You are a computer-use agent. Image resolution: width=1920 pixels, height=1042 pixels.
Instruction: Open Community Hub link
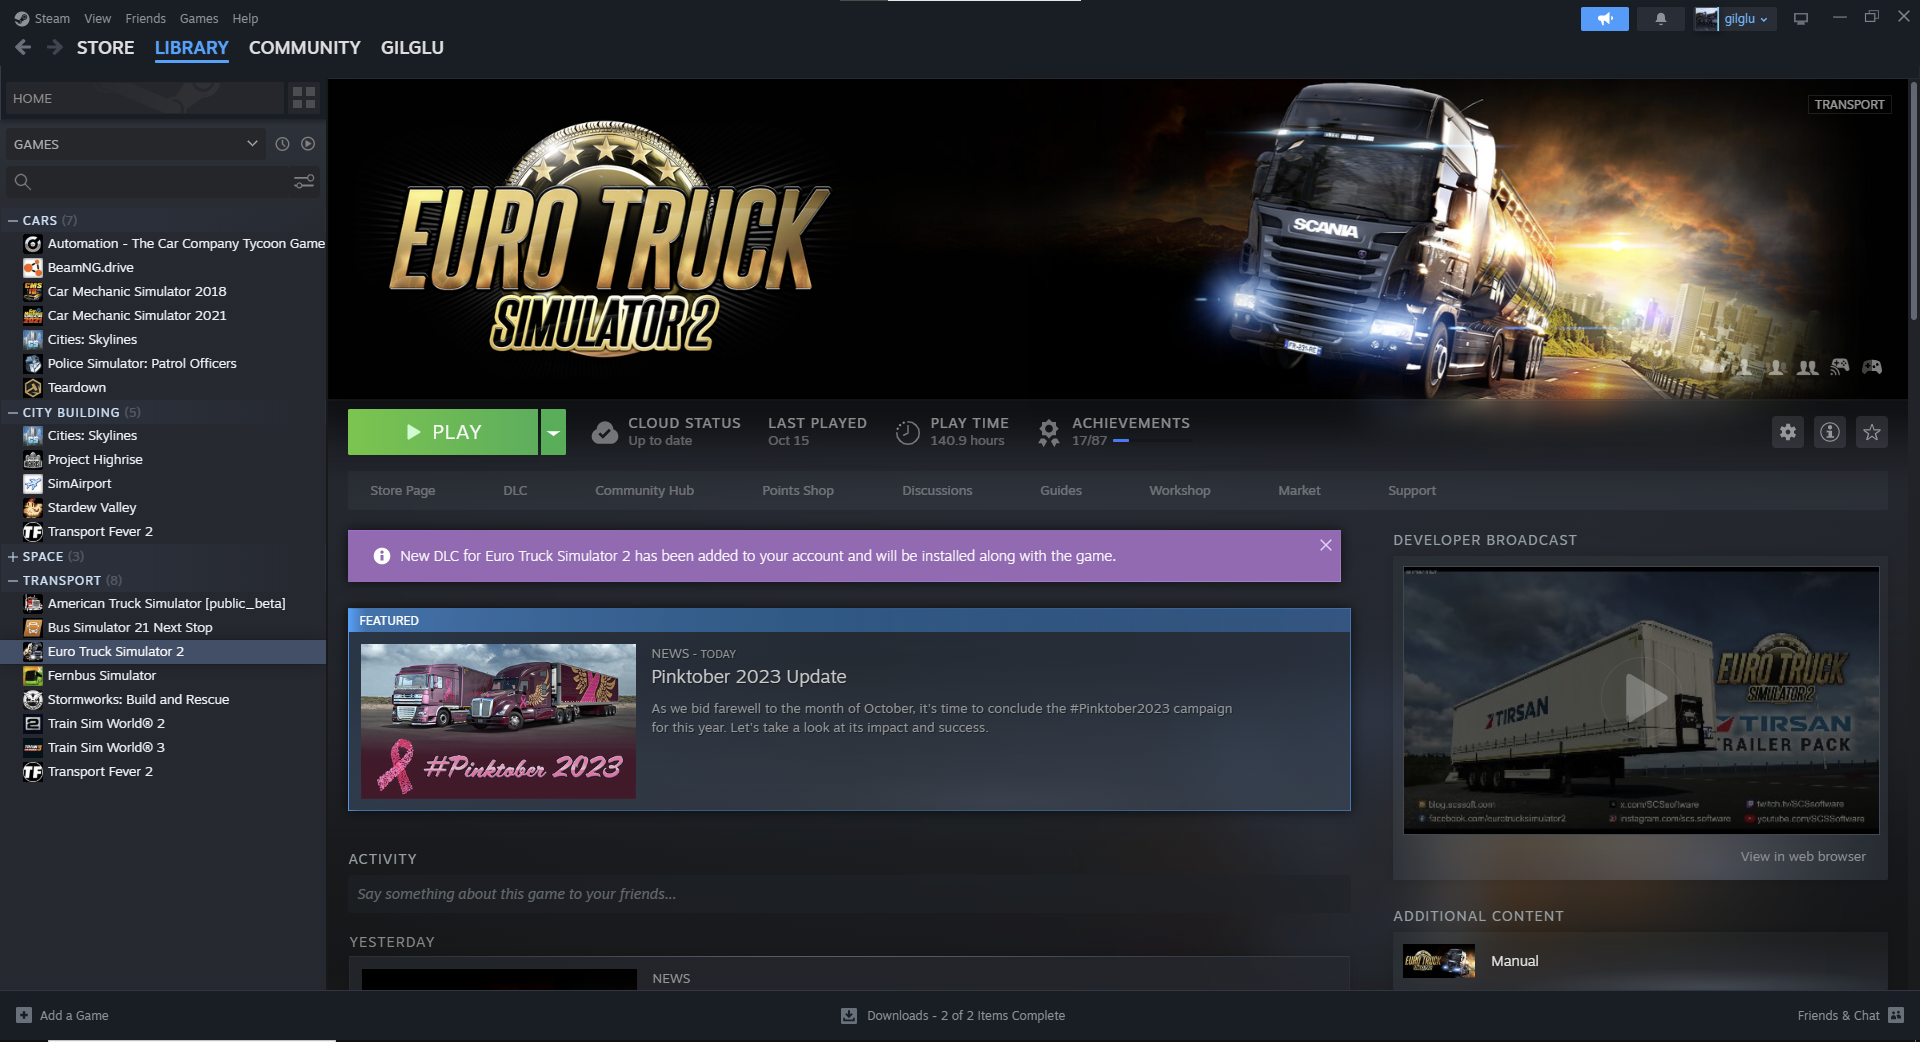tap(644, 490)
